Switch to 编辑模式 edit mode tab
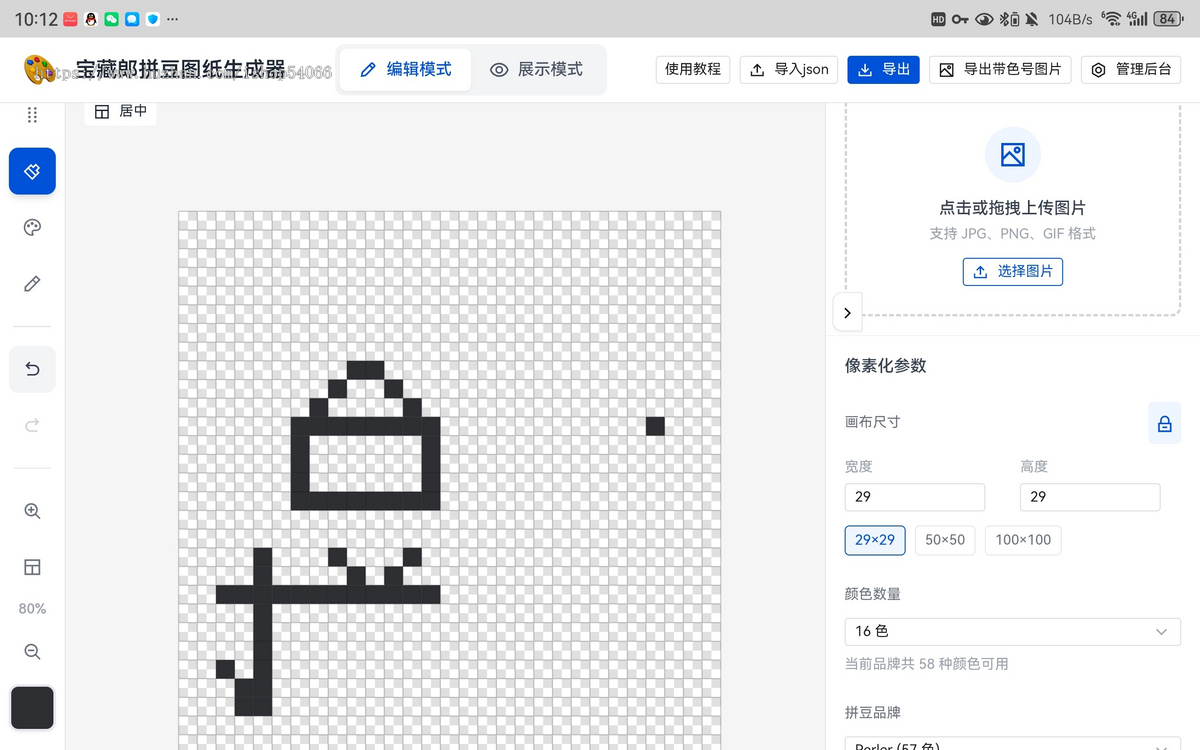This screenshot has height=750, width=1200. click(x=405, y=70)
